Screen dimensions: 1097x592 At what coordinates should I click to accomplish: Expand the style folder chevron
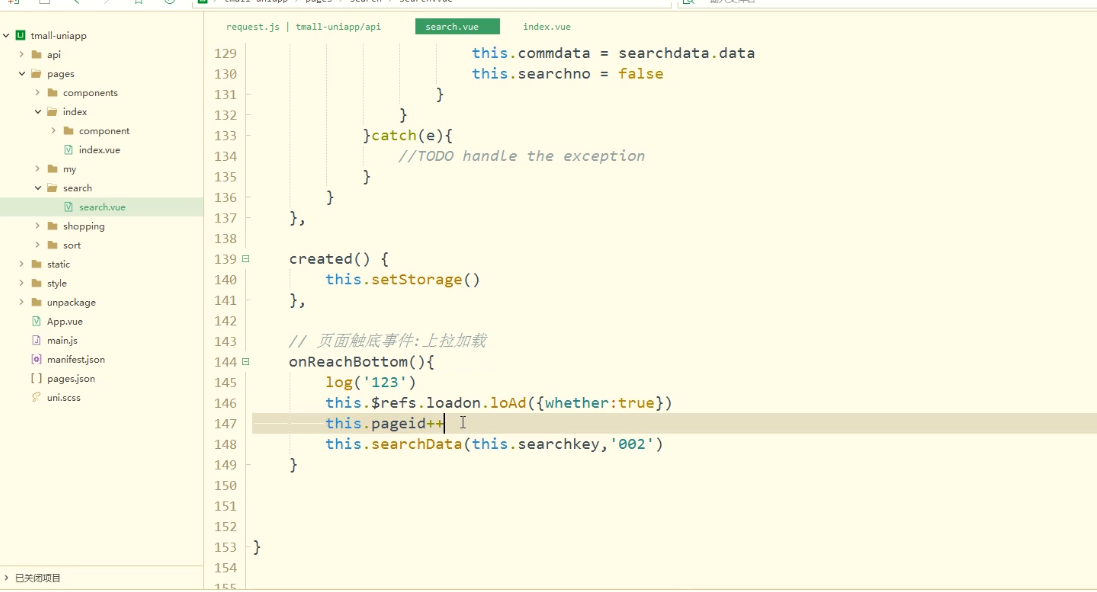point(21,283)
